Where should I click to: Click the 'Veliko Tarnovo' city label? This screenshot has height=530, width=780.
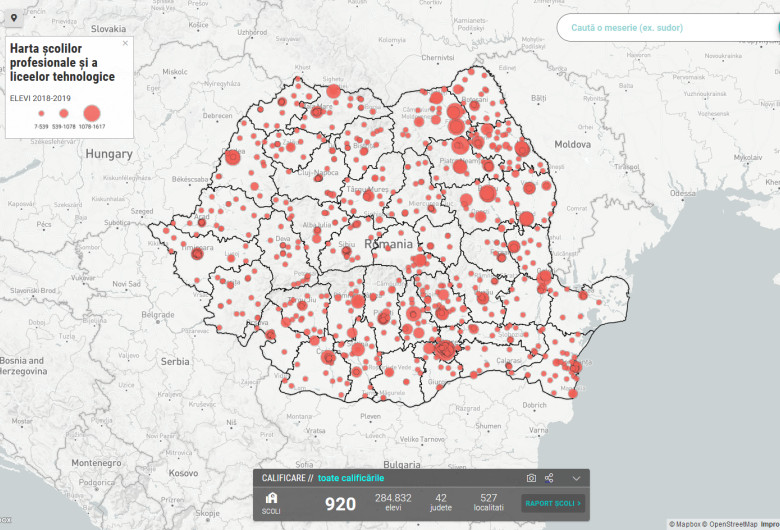(x=422, y=439)
